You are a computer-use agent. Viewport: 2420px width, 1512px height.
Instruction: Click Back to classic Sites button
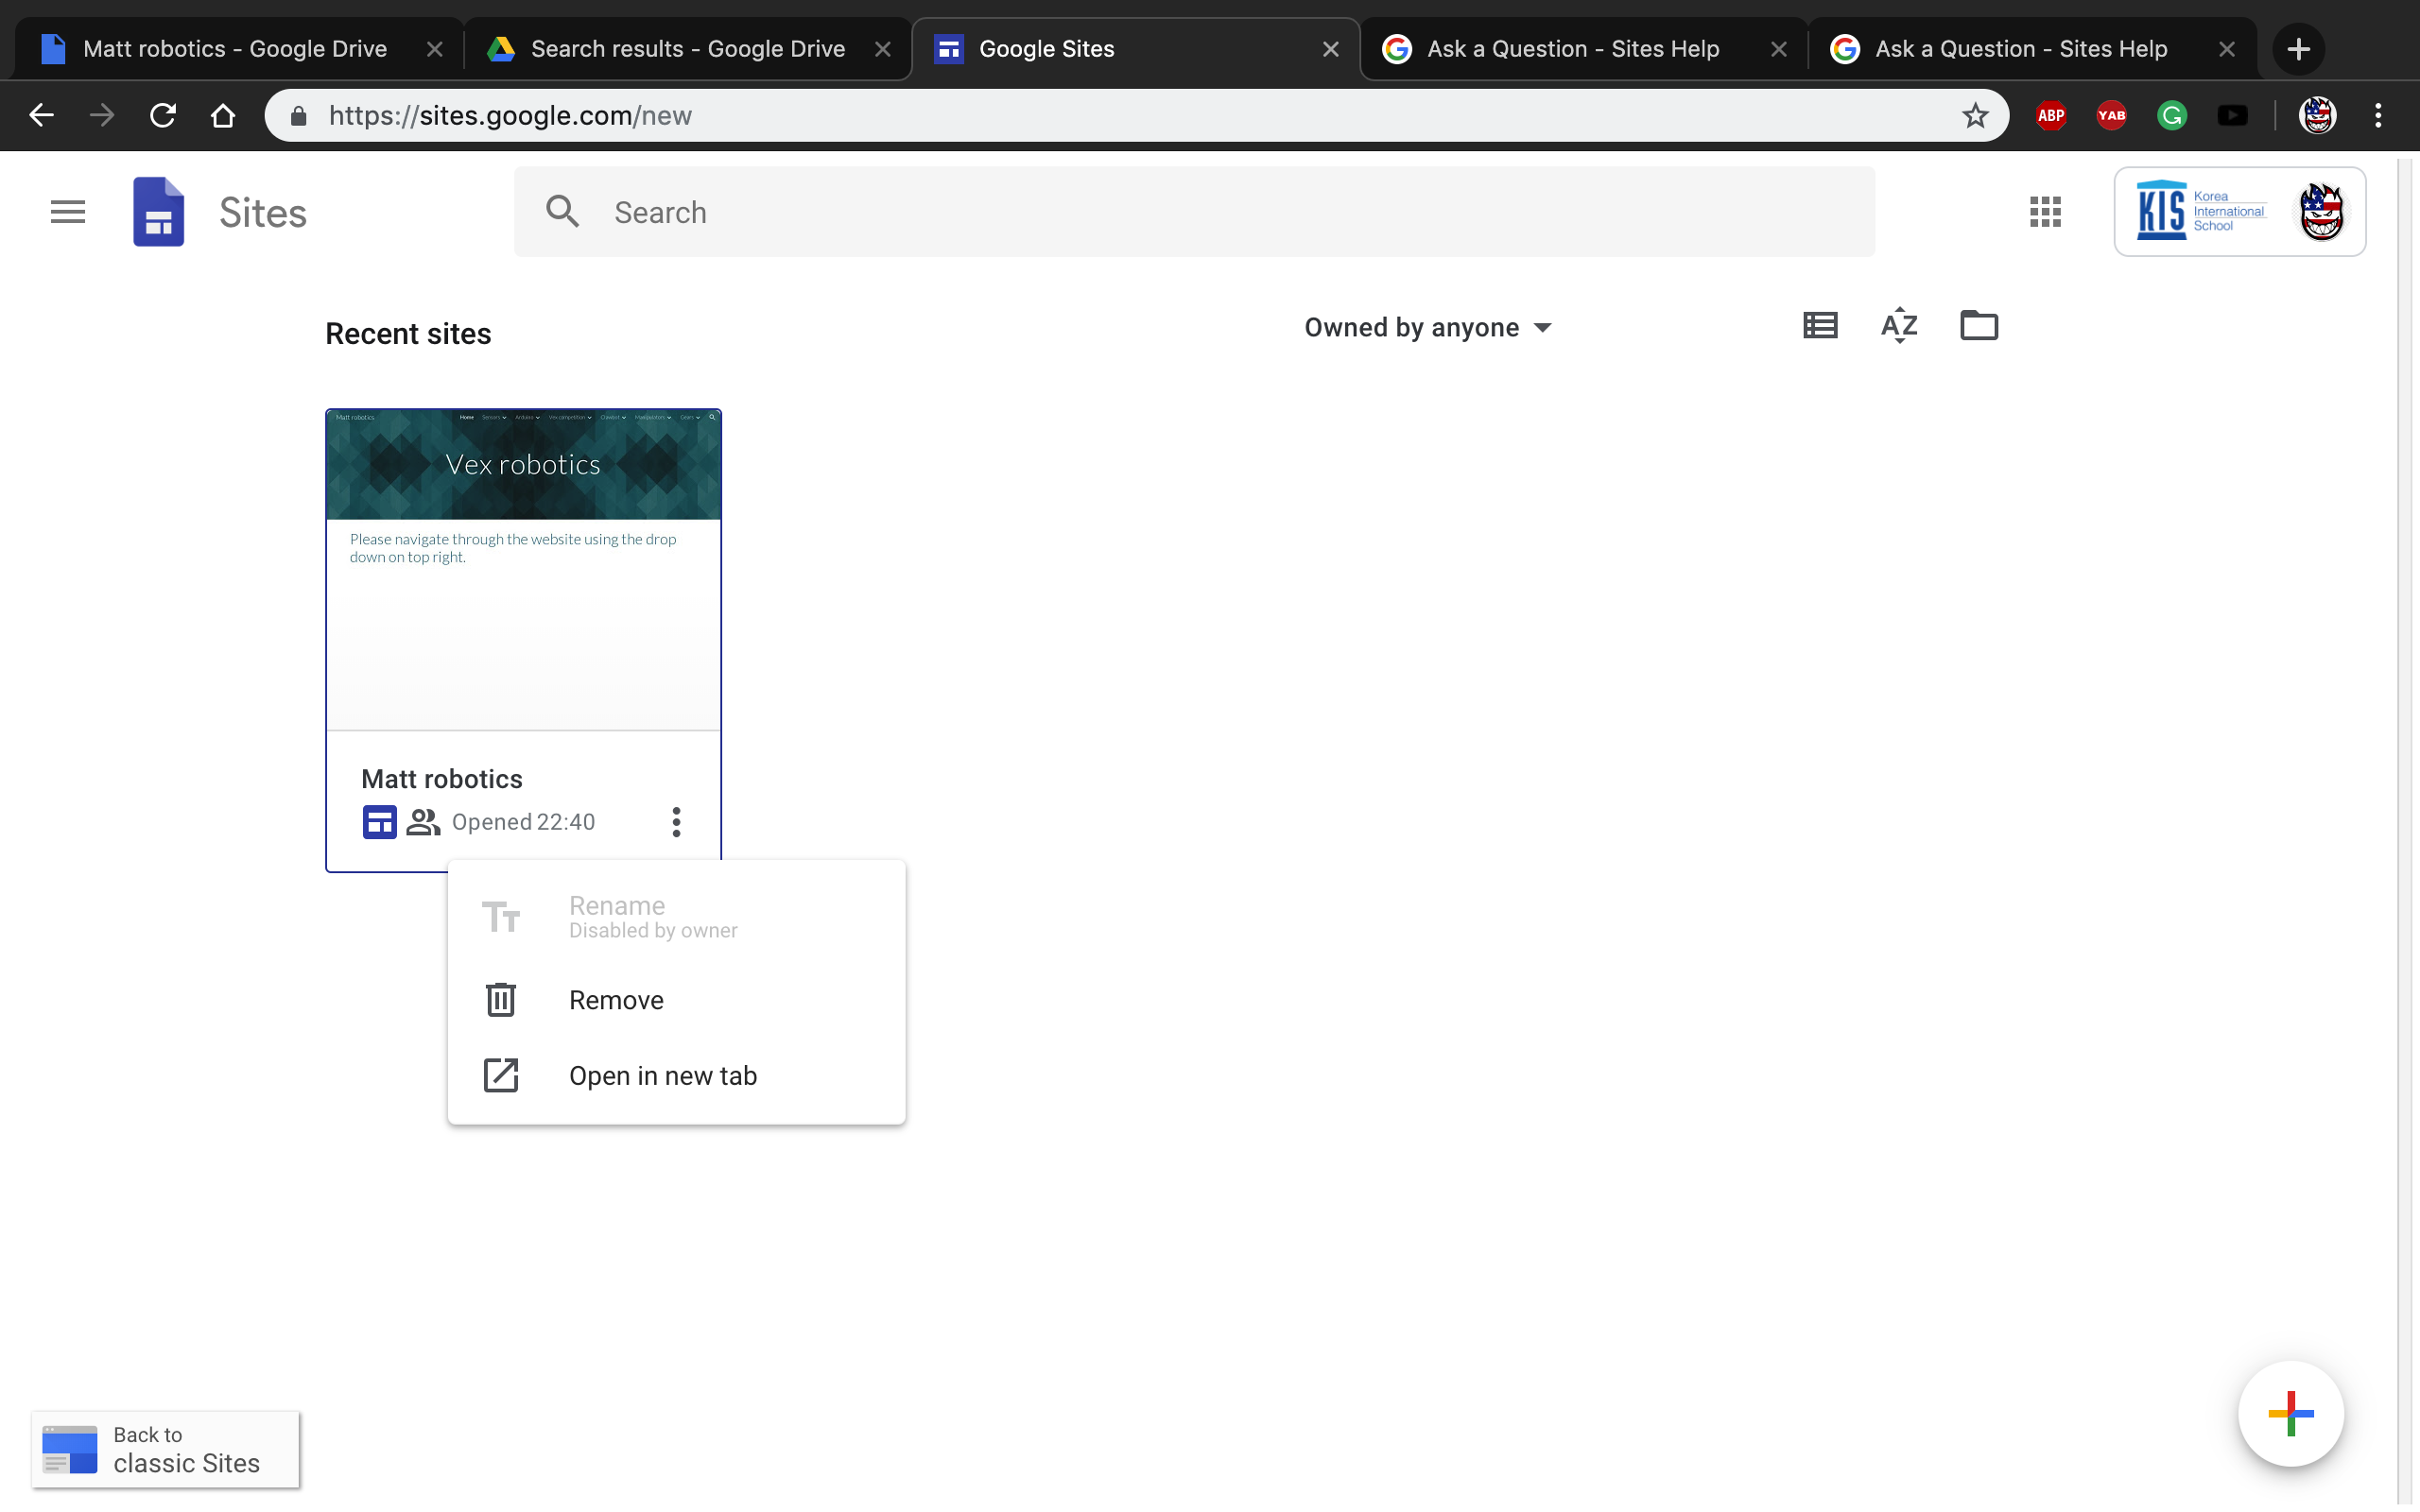(165, 1449)
